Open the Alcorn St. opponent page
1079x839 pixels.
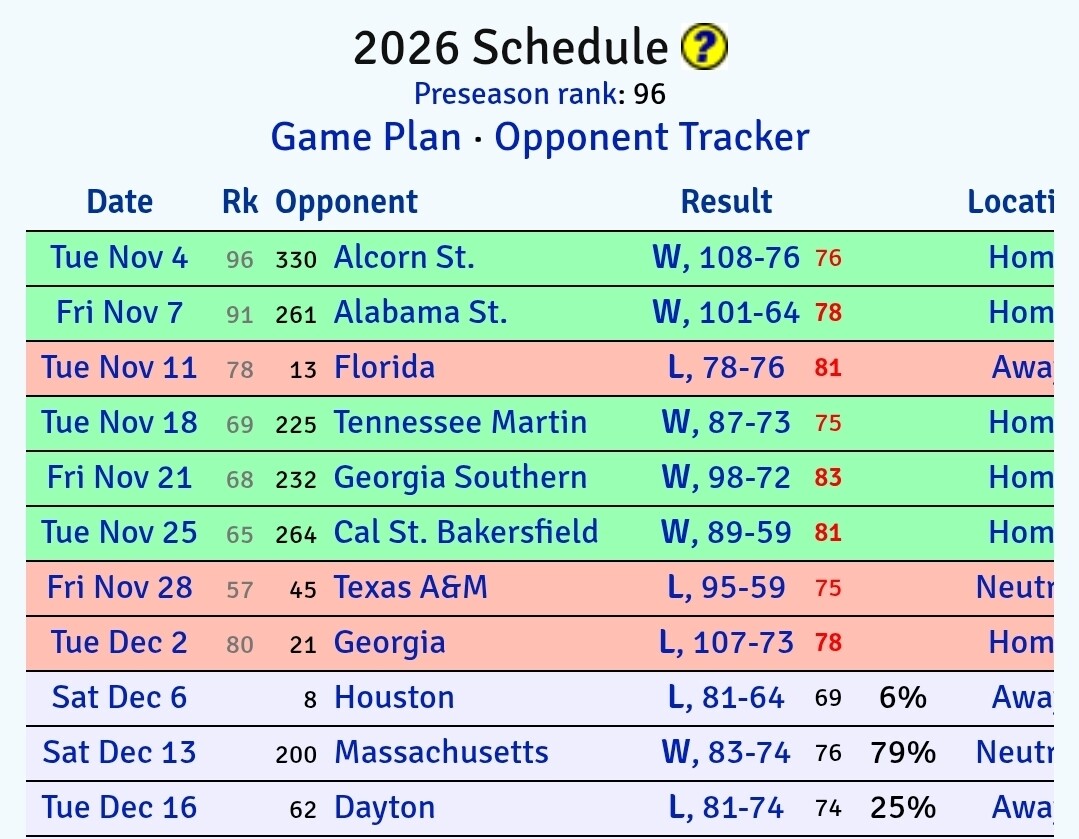pos(404,258)
